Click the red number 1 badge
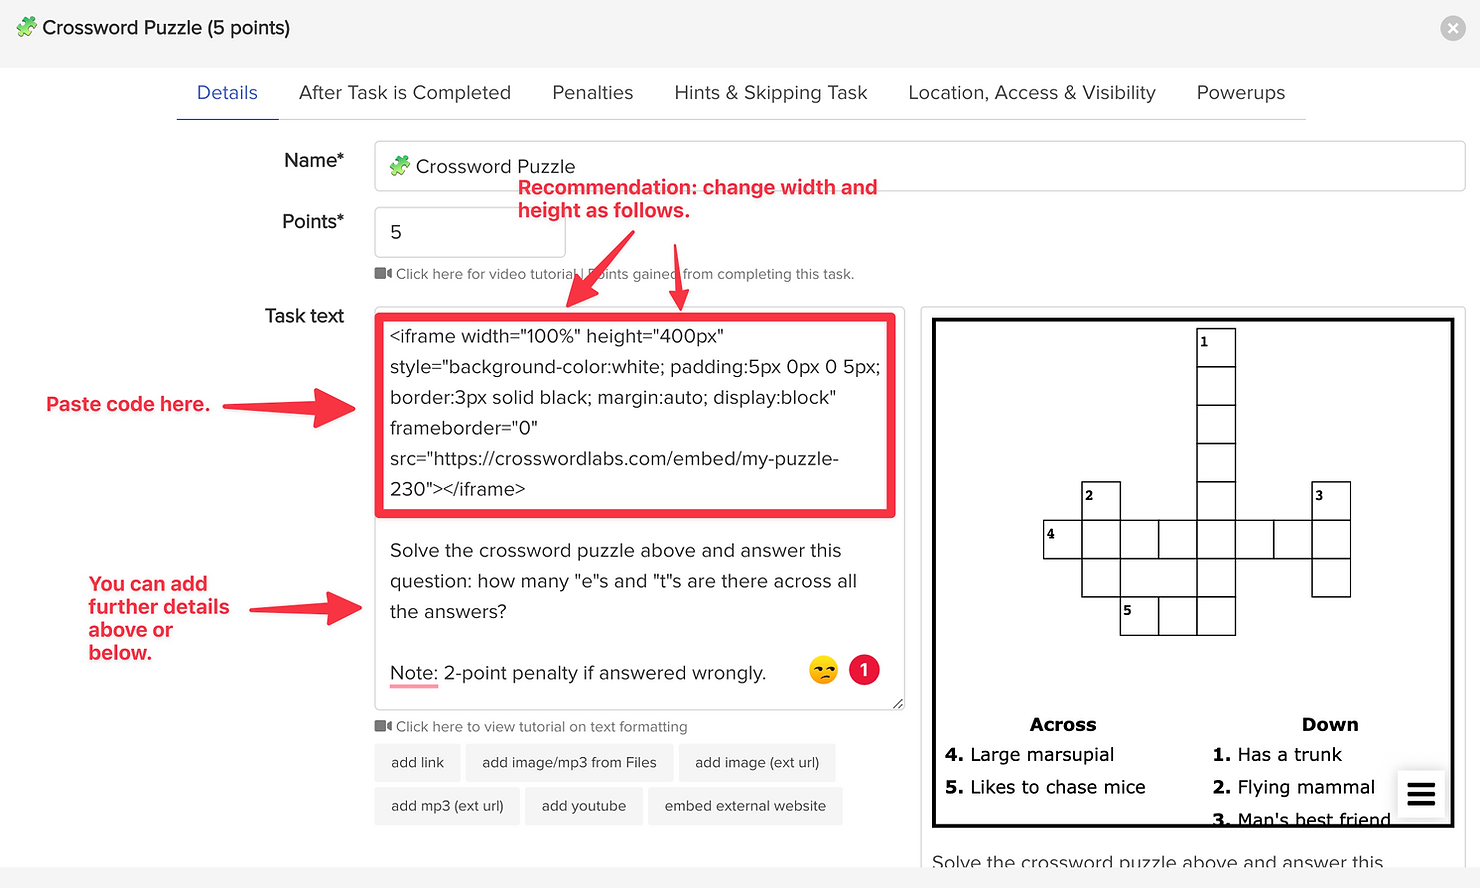This screenshot has height=888, width=1480. (x=864, y=670)
